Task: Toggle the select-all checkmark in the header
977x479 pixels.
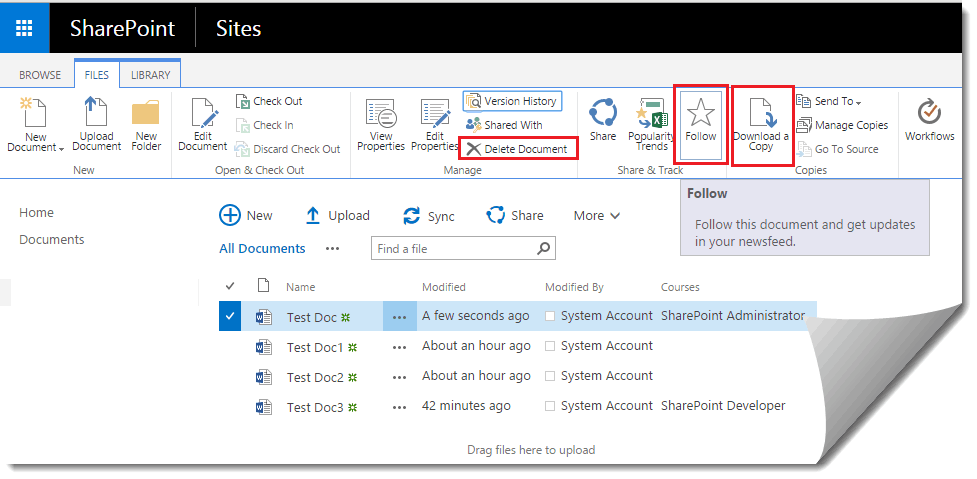Action: [x=230, y=286]
